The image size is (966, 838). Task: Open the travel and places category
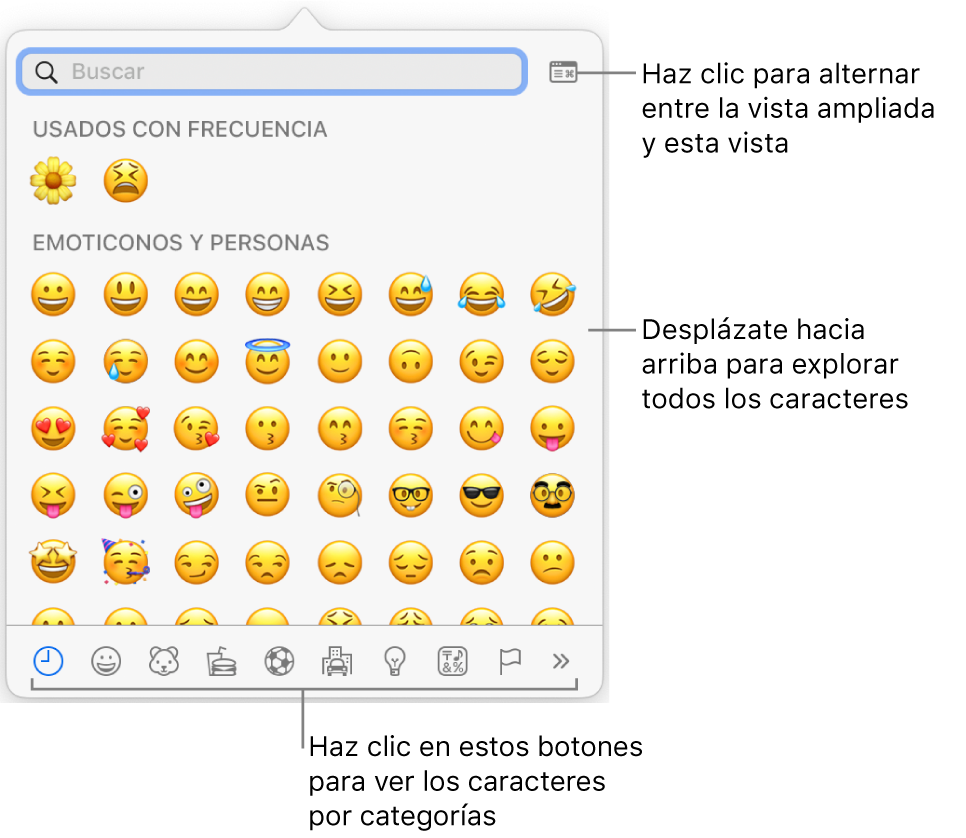tap(337, 661)
